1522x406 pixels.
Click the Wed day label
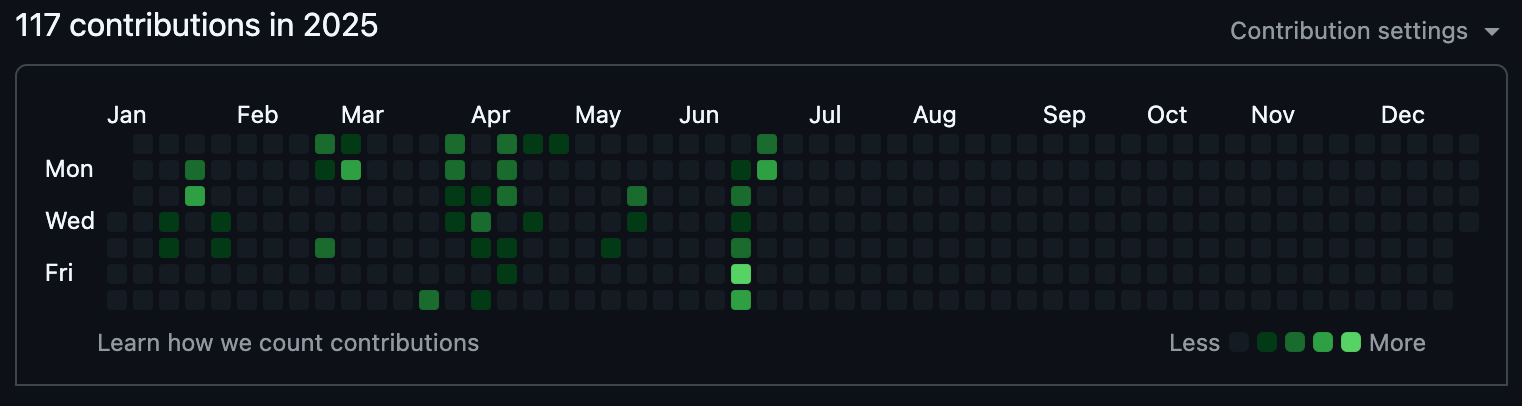[x=70, y=220]
